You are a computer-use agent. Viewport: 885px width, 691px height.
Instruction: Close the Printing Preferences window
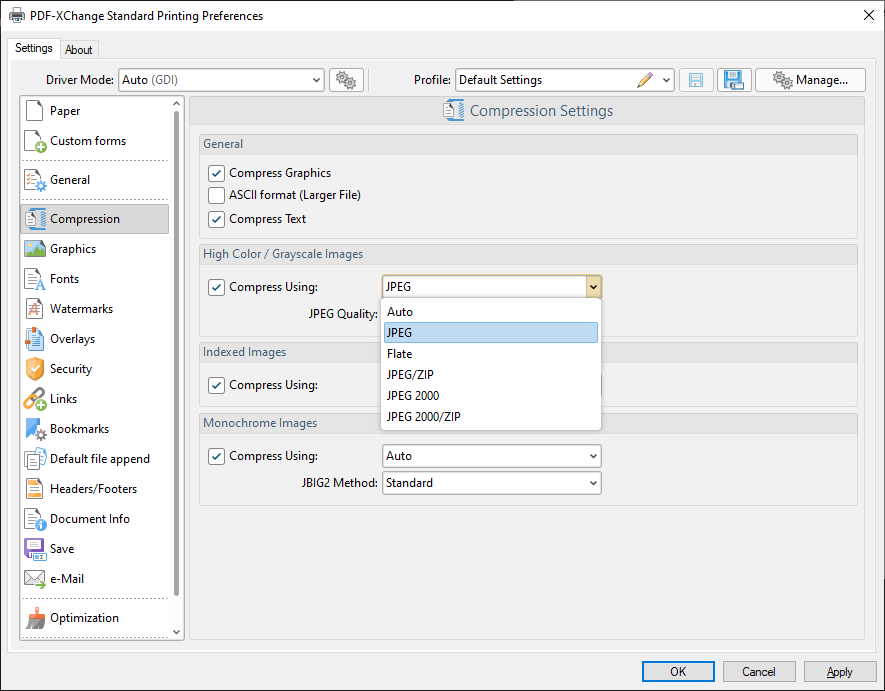[x=869, y=15]
